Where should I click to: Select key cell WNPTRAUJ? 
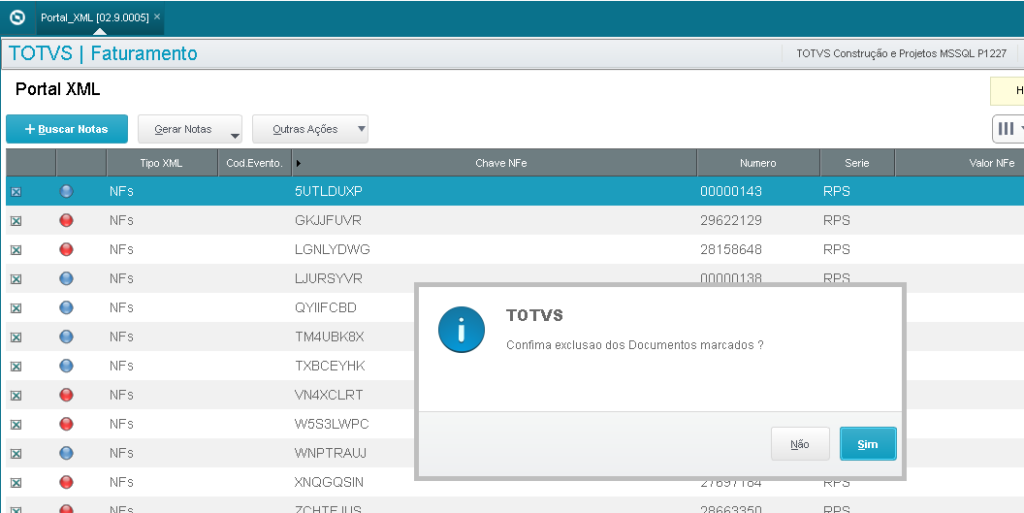[330, 453]
